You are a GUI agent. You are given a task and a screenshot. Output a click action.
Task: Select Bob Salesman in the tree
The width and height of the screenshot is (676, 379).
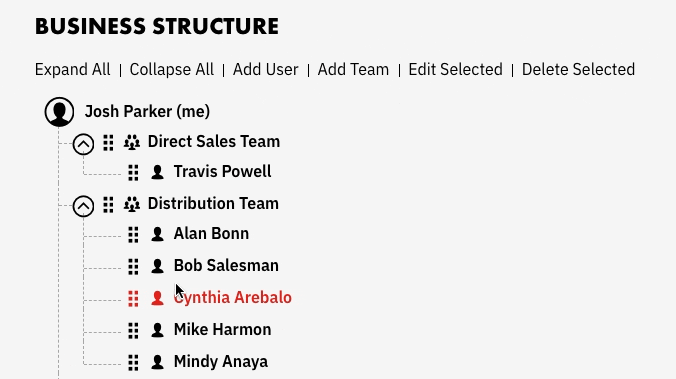coord(226,266)
